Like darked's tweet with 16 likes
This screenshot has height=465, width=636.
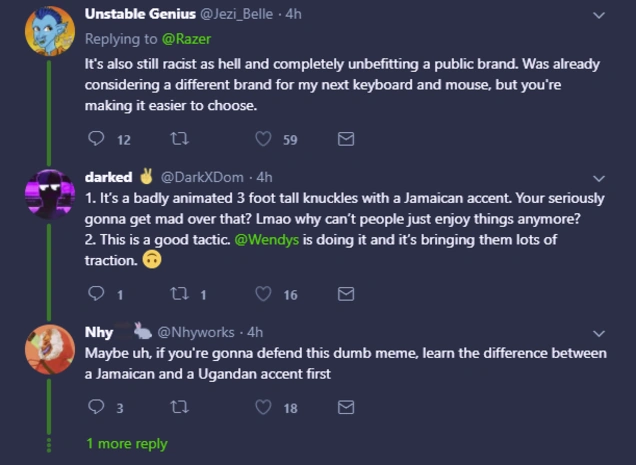click(x=264, y=294)
